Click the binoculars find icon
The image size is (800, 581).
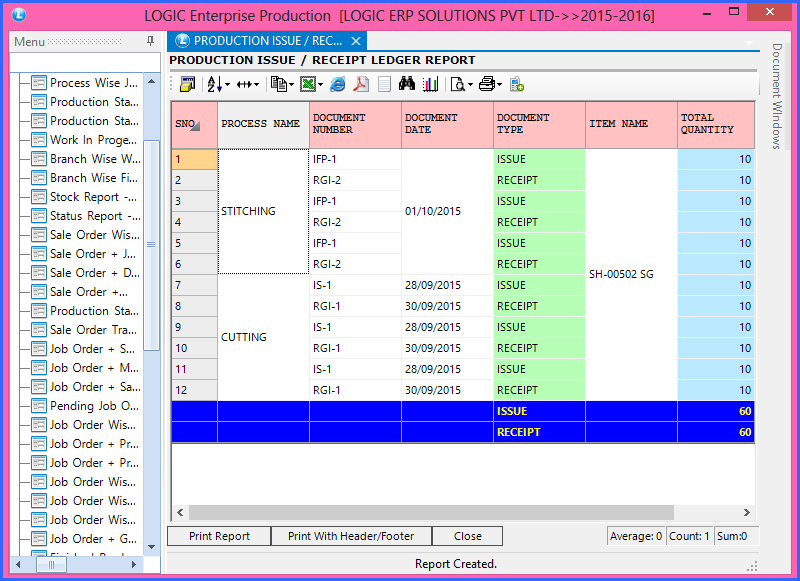[x=407, y=84]
